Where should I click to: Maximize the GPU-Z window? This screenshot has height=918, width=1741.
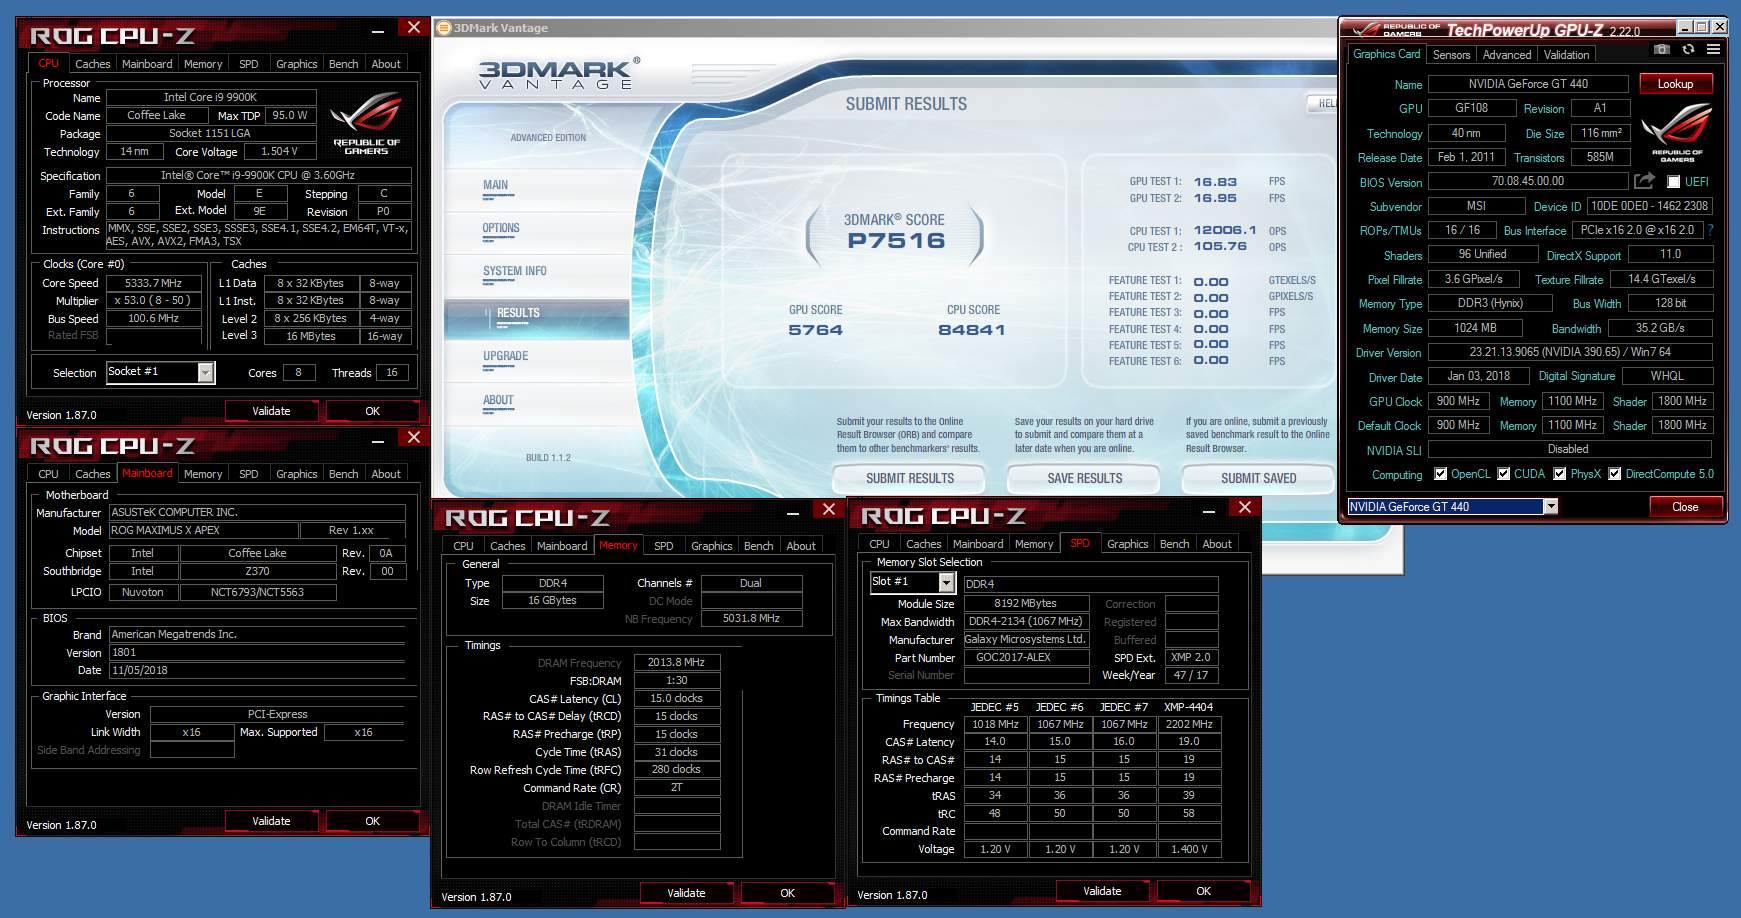pyautogui.click(x=1701, y=27)
